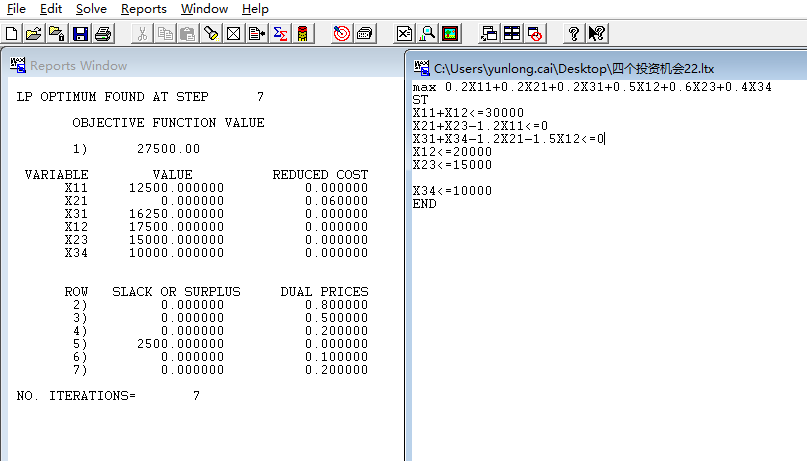Click the context help arrow-question icon
The image size is (807, 461).
click(597, 33)
